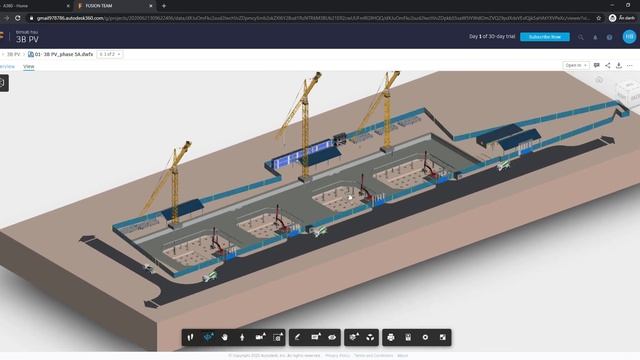Toggle the section analysis eye tool
The width and height of the screenshot is (640, 360).
tap(332, 337)
